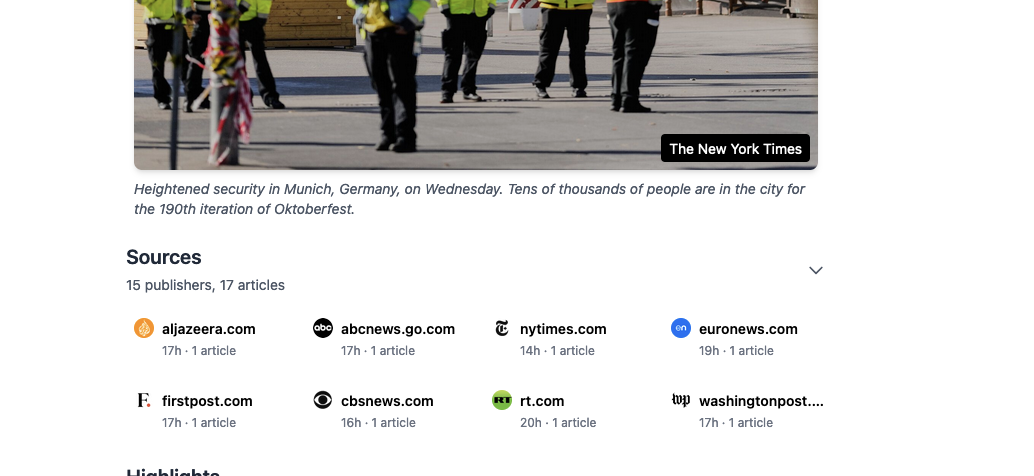The width and height of the screenshot is (1034, 476).
Task: Click The New York Times image credit badge
Action: pos(735,149)
